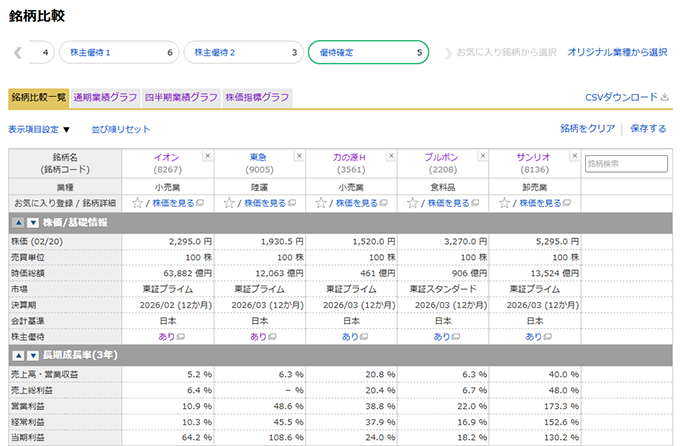This screenshot has width=680, height=446.
Task: Open 株価を見る for 力の源H
Action: [361, 203]
